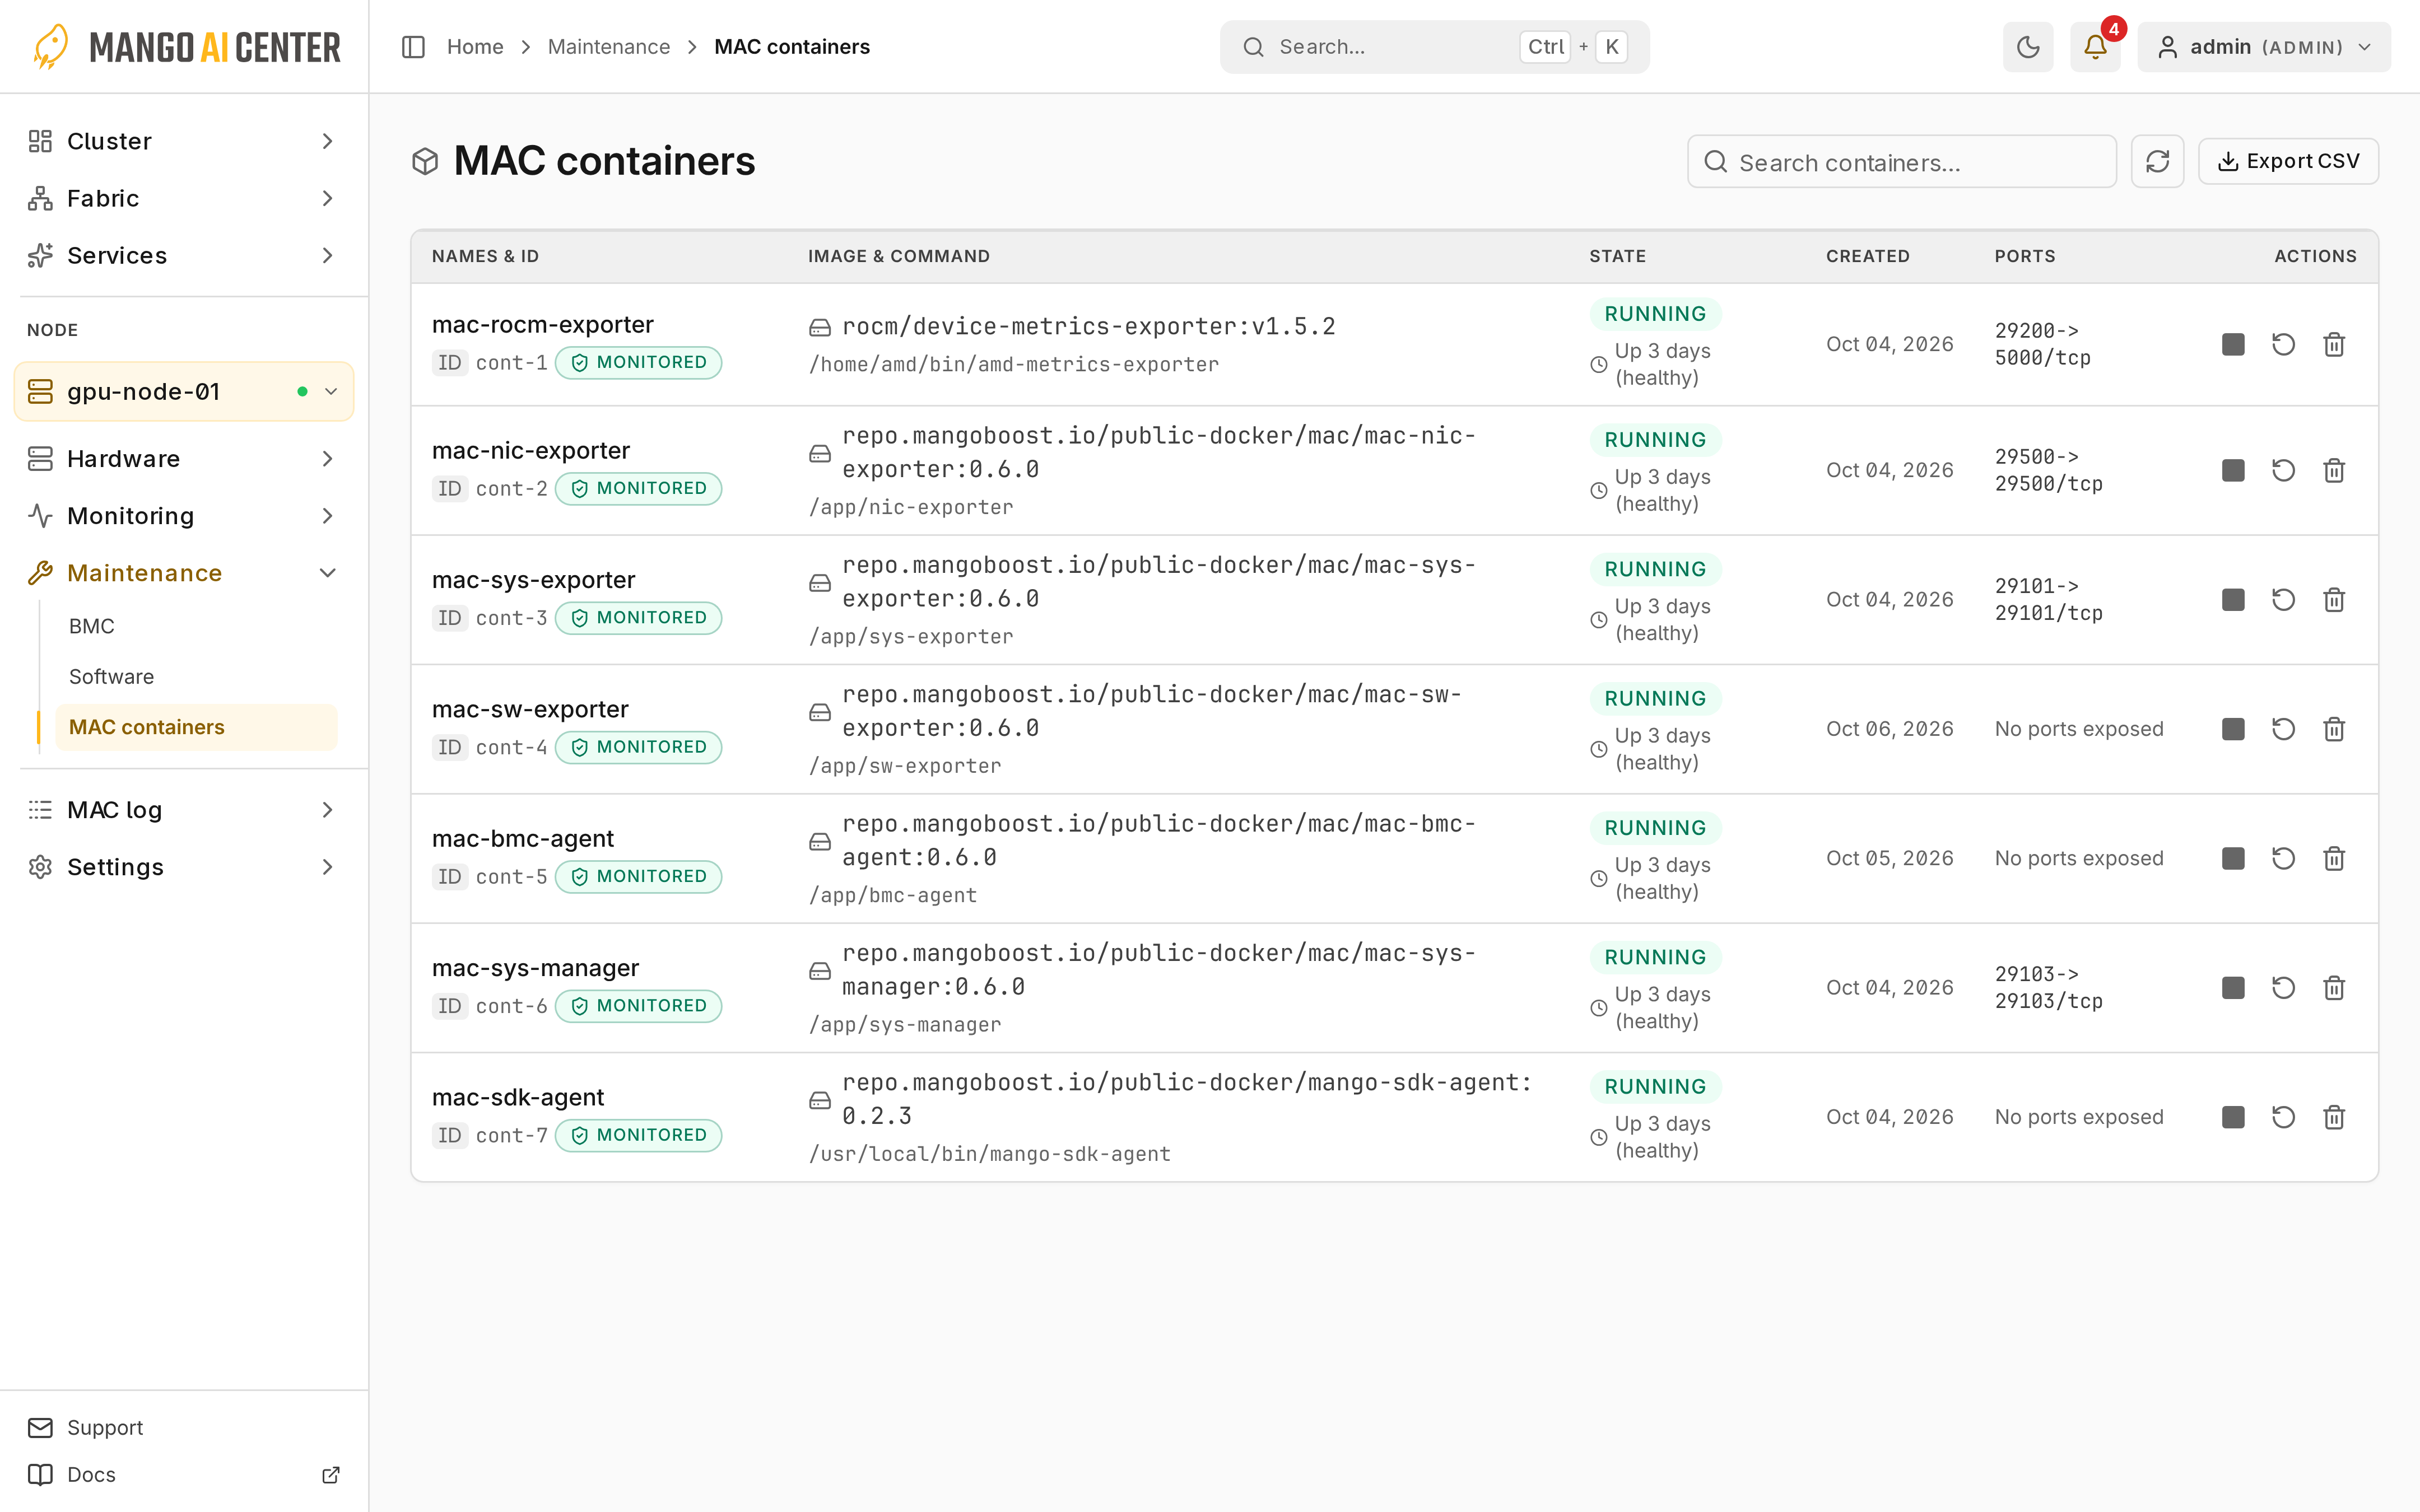Switch to dark mode moon icon
Viewport: 2420px width, 1512px height.
tap(2028, 47)
